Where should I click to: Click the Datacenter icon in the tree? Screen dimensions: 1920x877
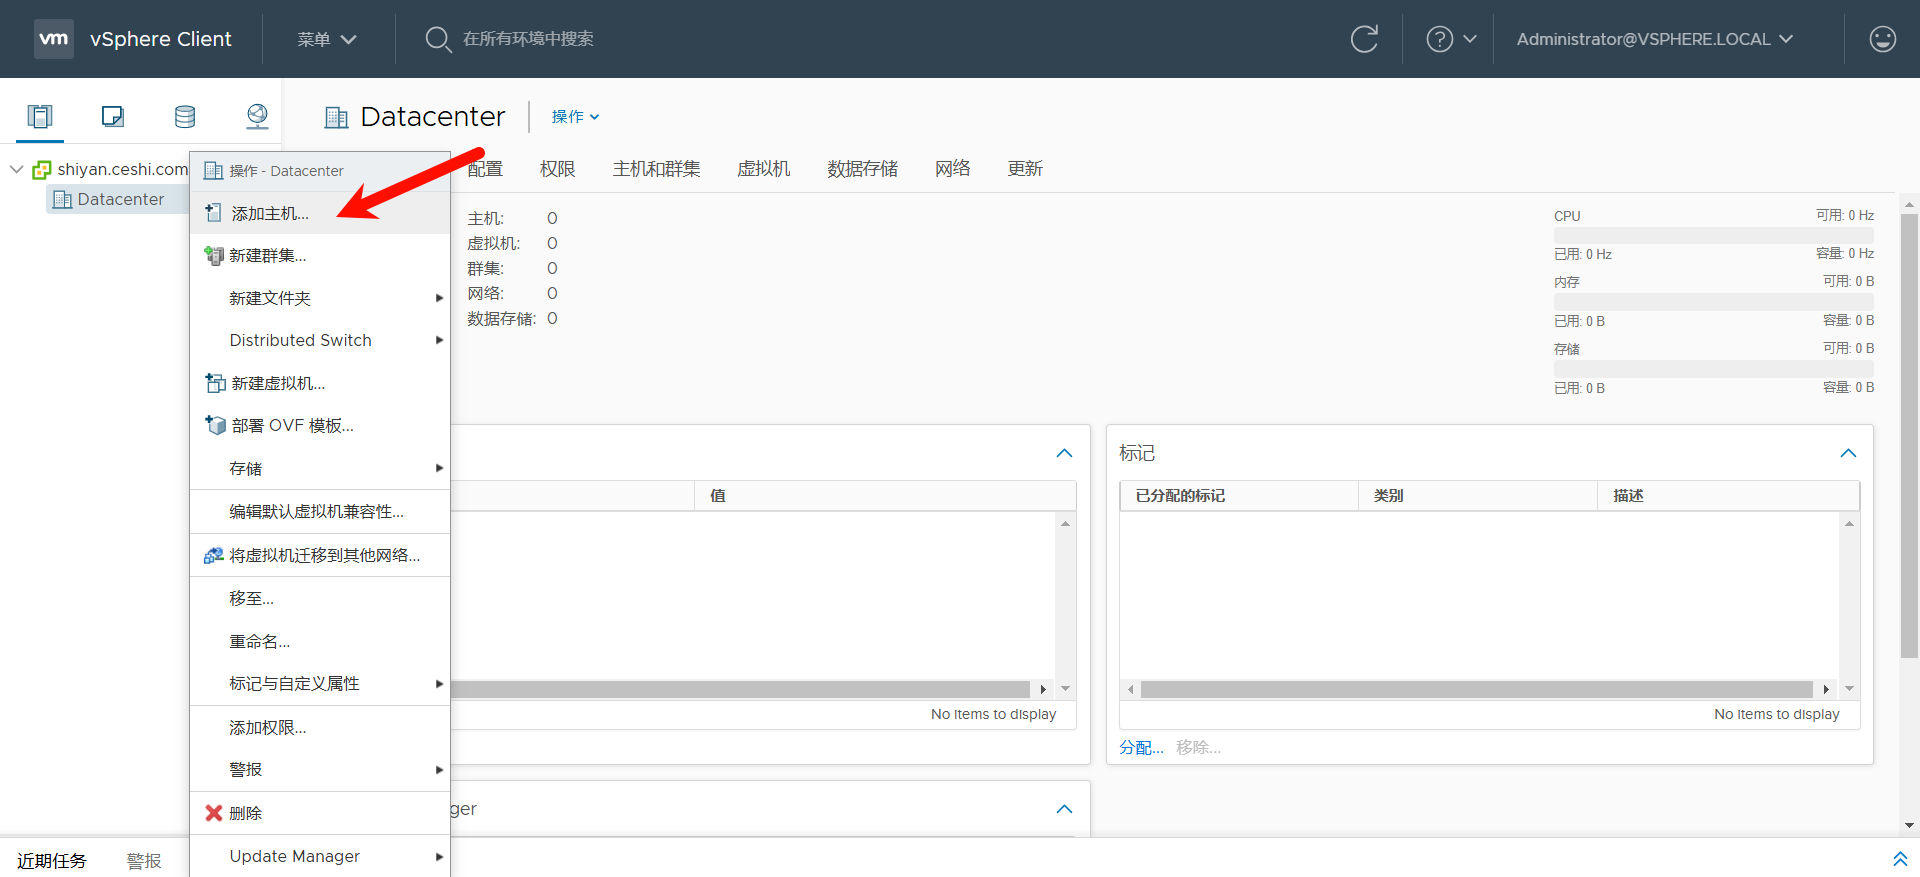point(62,199)
